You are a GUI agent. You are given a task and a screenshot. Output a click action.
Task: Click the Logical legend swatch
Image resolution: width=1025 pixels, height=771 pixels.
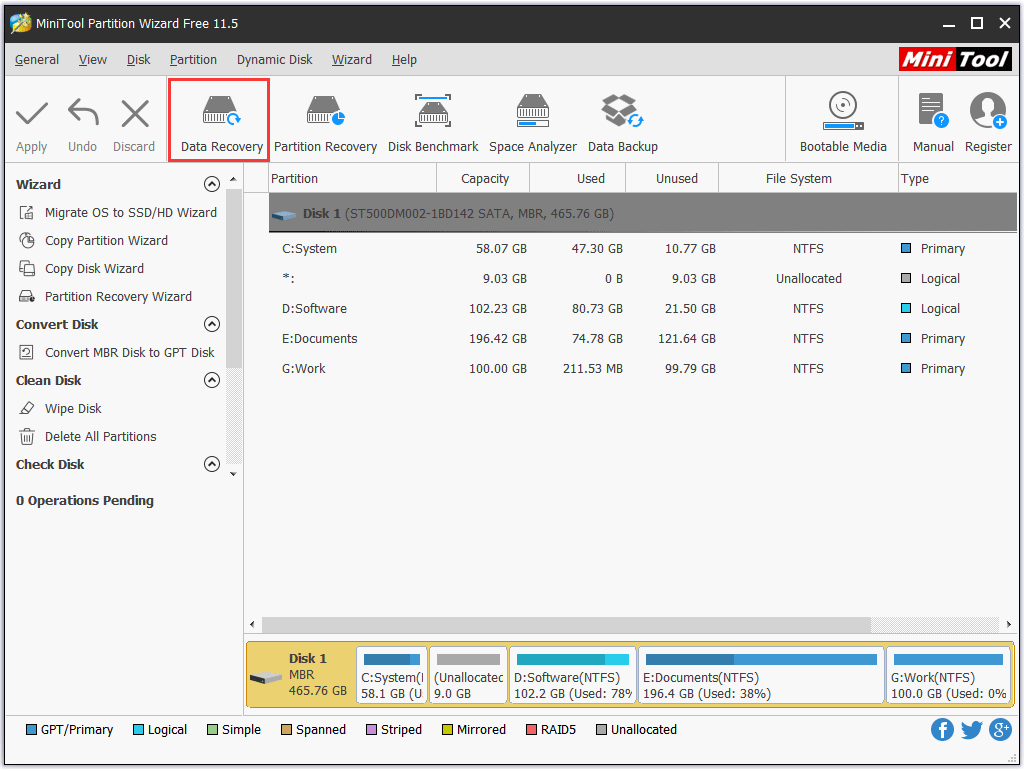[x=138, y=730]
